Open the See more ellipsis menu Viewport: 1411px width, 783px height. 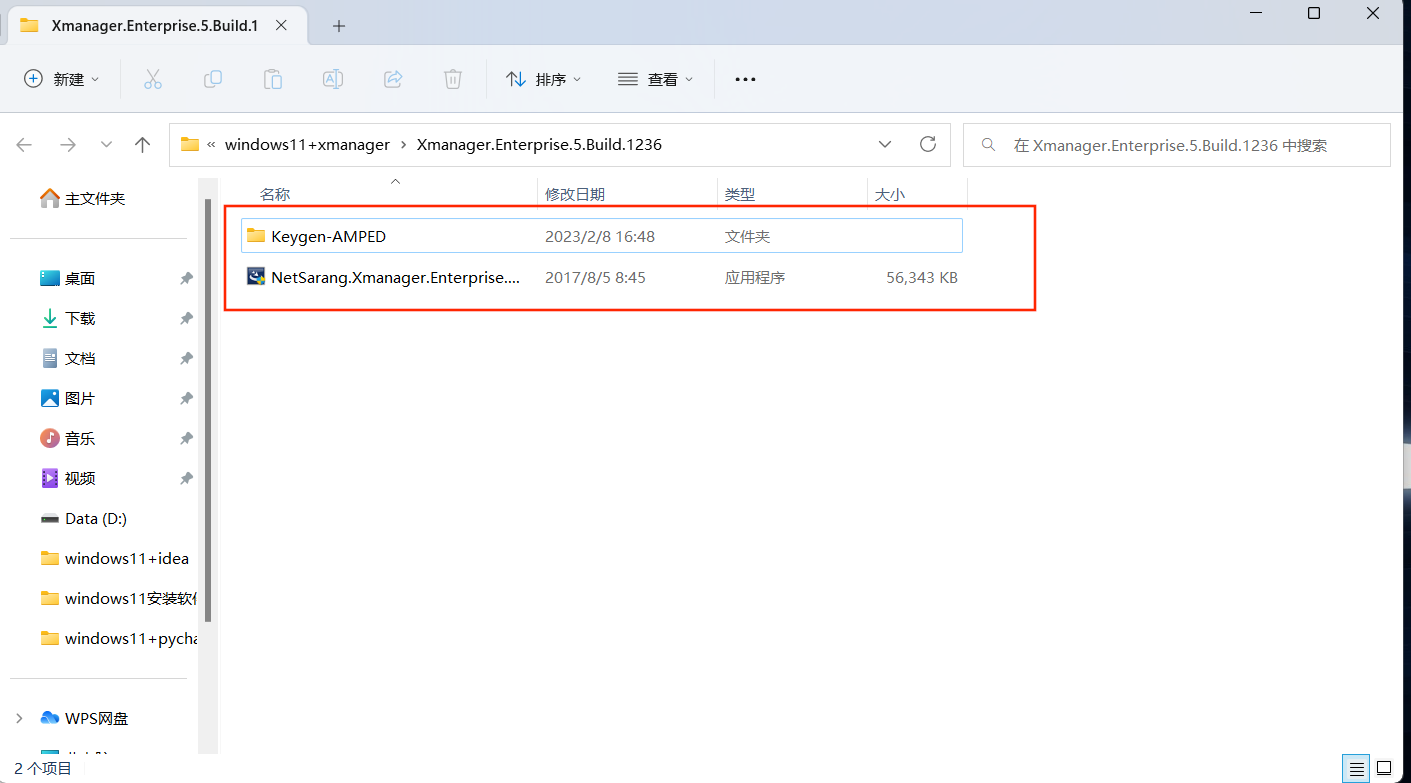pyautogui.click(x=745, y=79)
